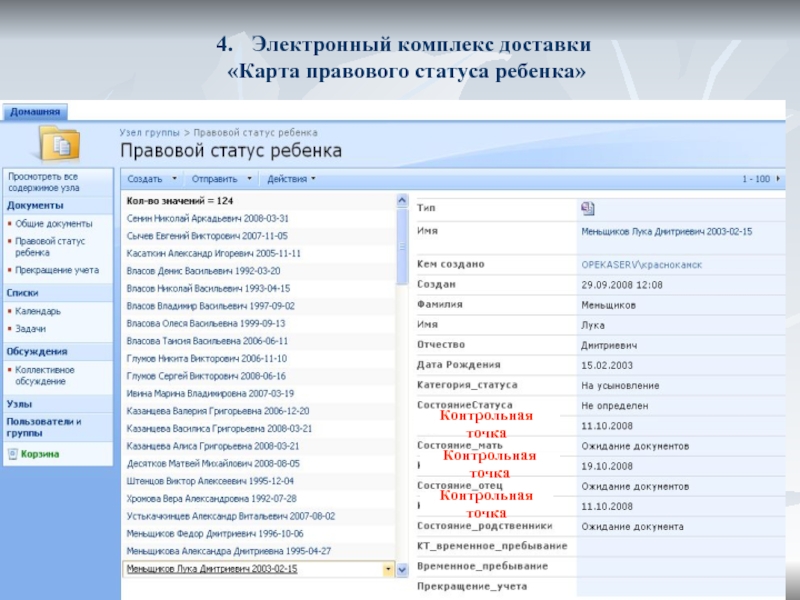Open Коллективное обсуждение link
The width and height of the screenshot is (800, 600).
[x=45, y=376]
